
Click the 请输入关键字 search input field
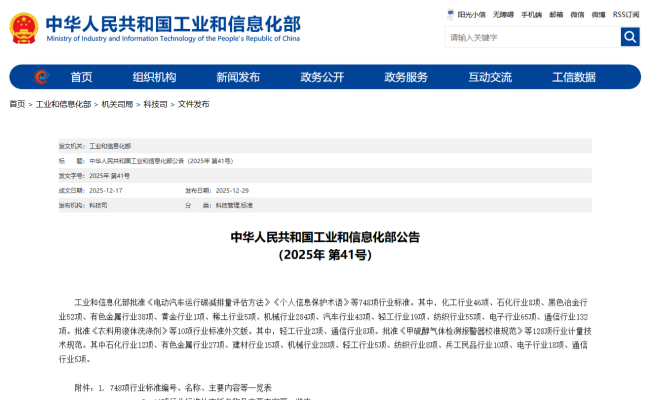coord(532,37)
